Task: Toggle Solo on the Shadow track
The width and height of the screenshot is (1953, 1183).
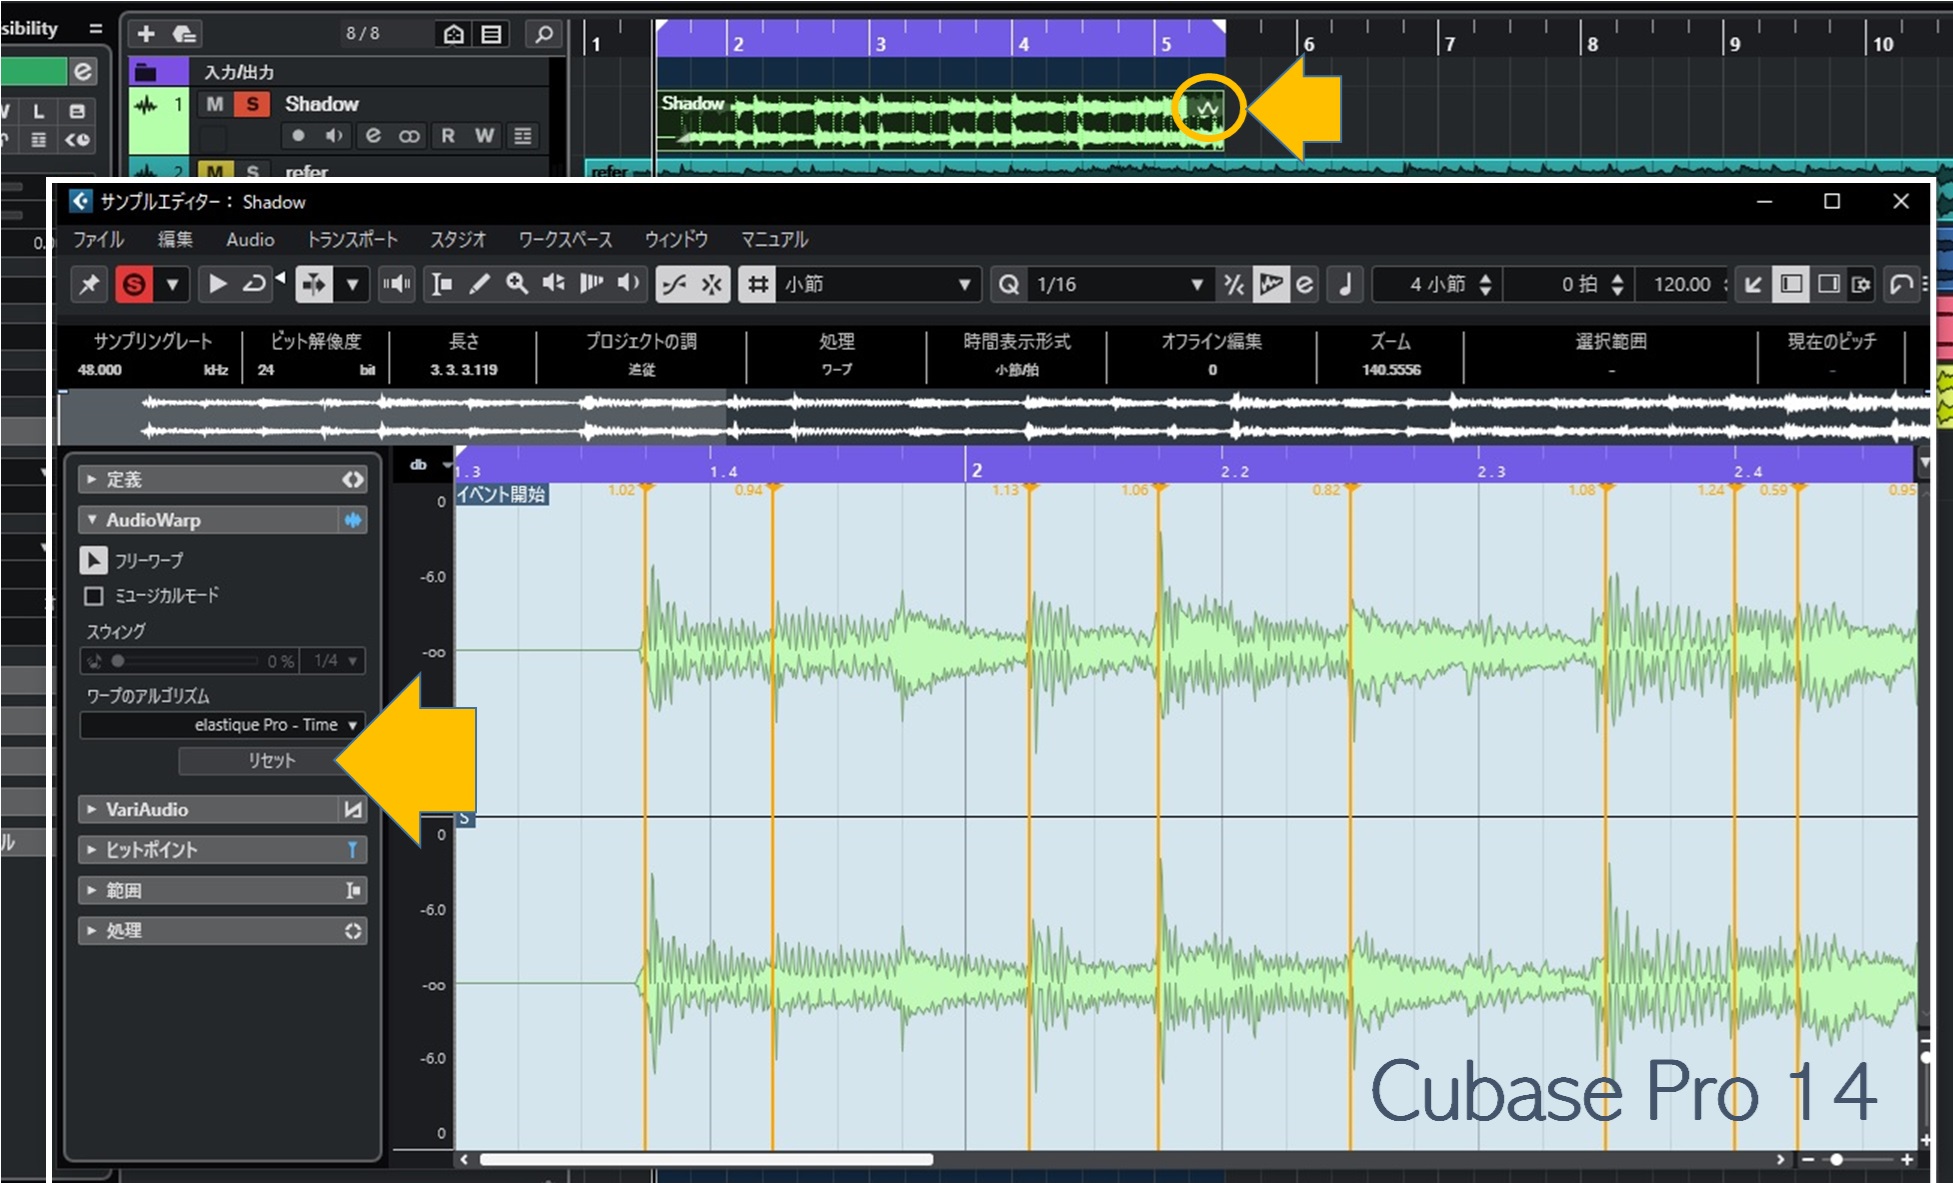Action: pyautogui.click(x=252, y=104)
